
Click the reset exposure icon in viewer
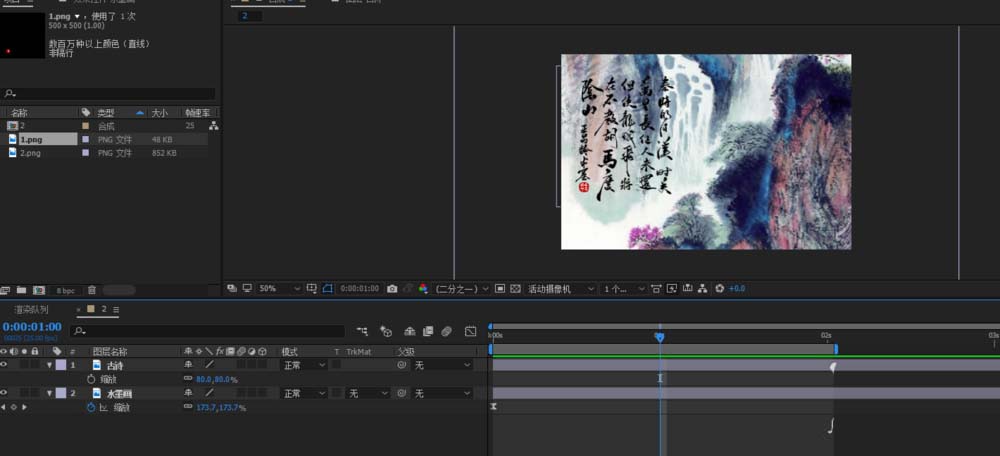click(x=719, y=288)
